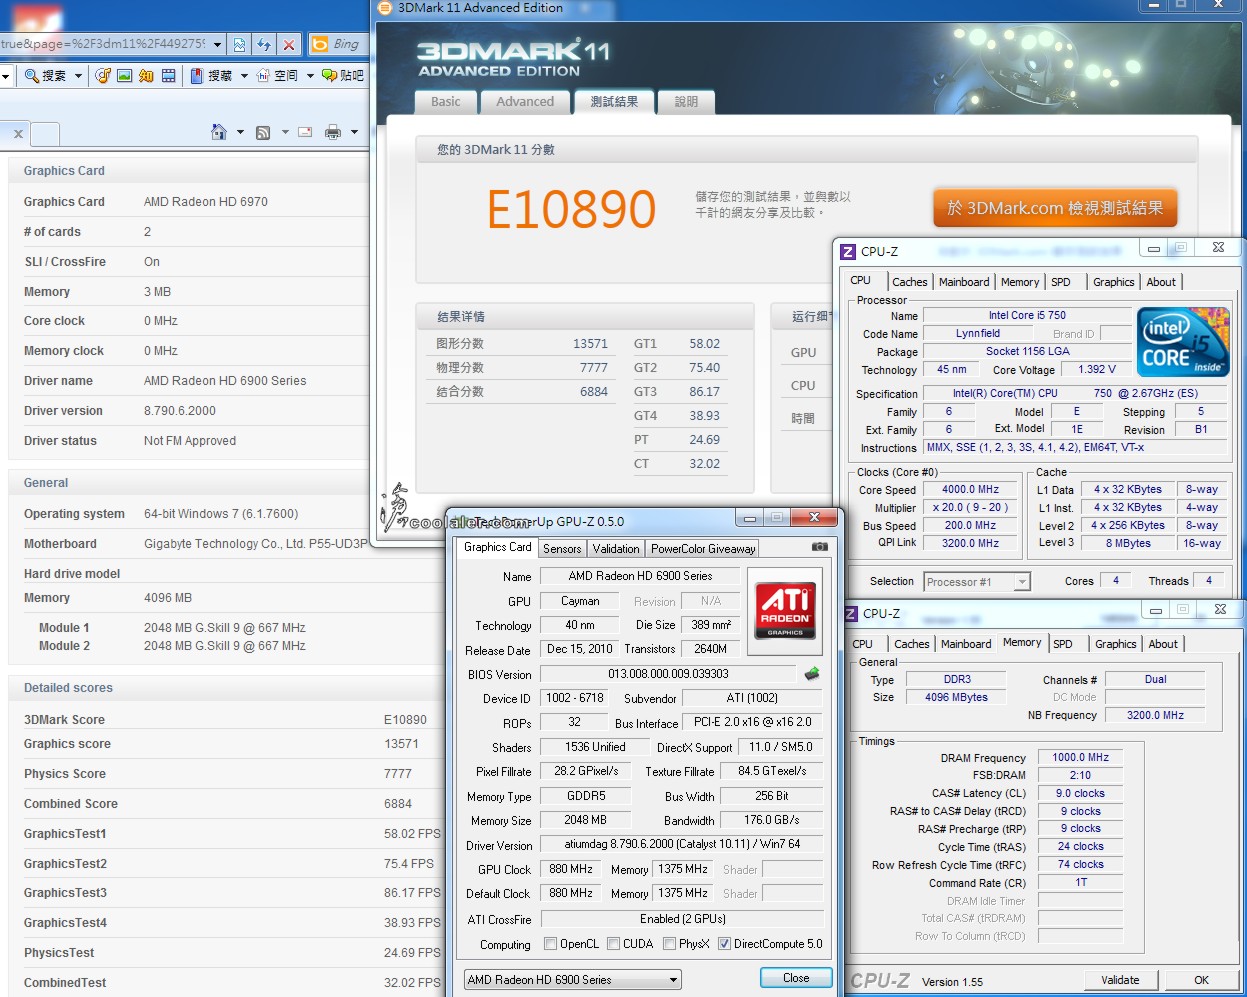Click the GPU-Z BIOS save chip icon
Image resolution: width=1247 pixels, height=997 pixels.
tap(812, 674)
